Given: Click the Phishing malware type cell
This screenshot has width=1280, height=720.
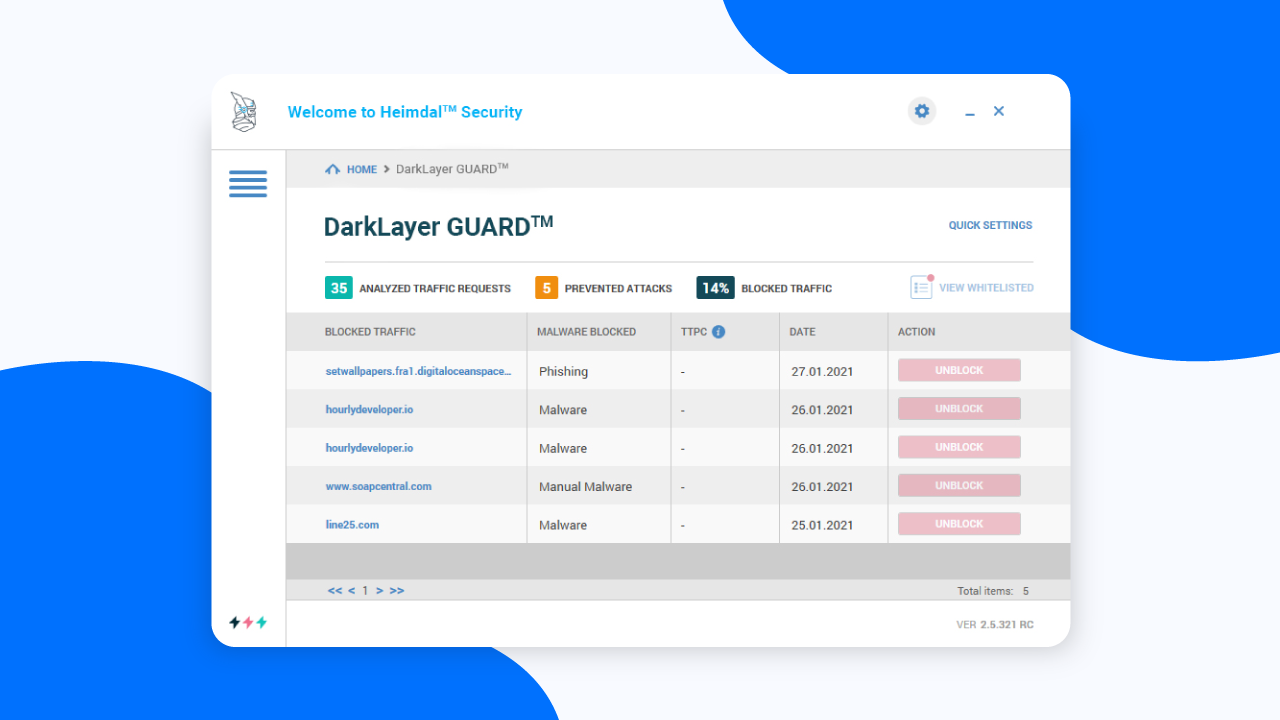Looking at the screenshot, I should [x=563, y=371].
